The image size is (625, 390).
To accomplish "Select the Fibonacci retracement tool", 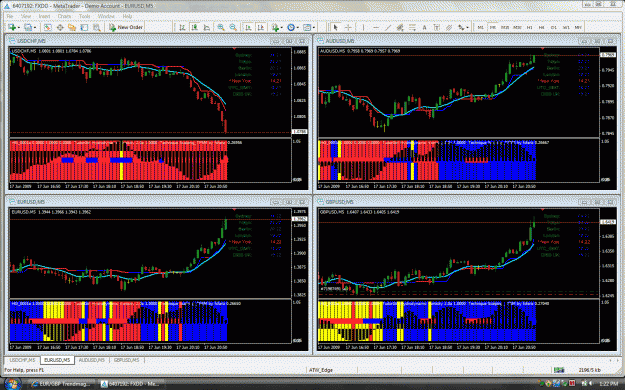I will coord(412,27).
